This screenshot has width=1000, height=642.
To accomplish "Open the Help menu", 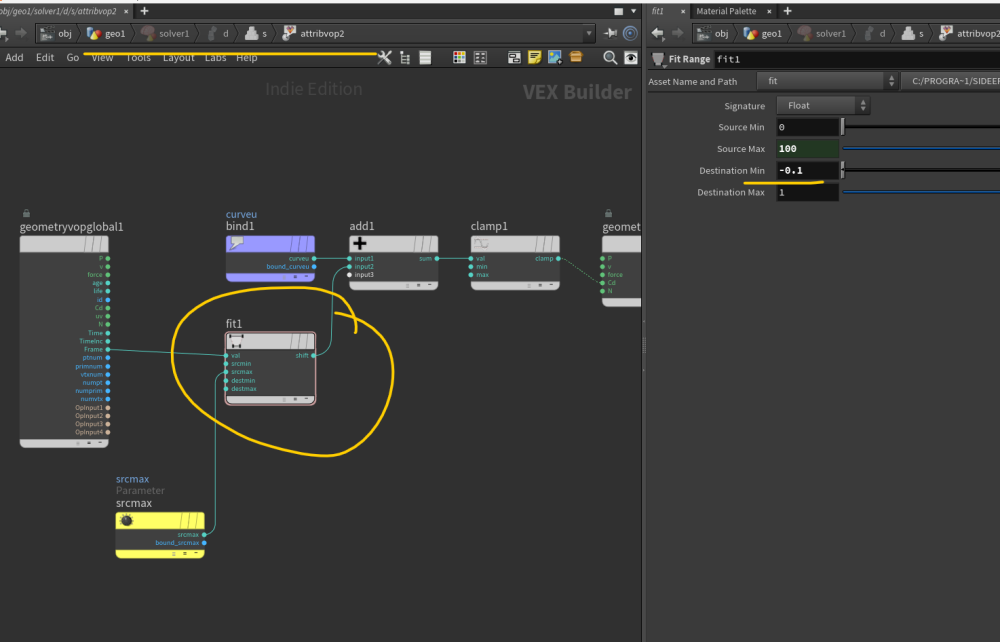I will [x=247, y=57].
